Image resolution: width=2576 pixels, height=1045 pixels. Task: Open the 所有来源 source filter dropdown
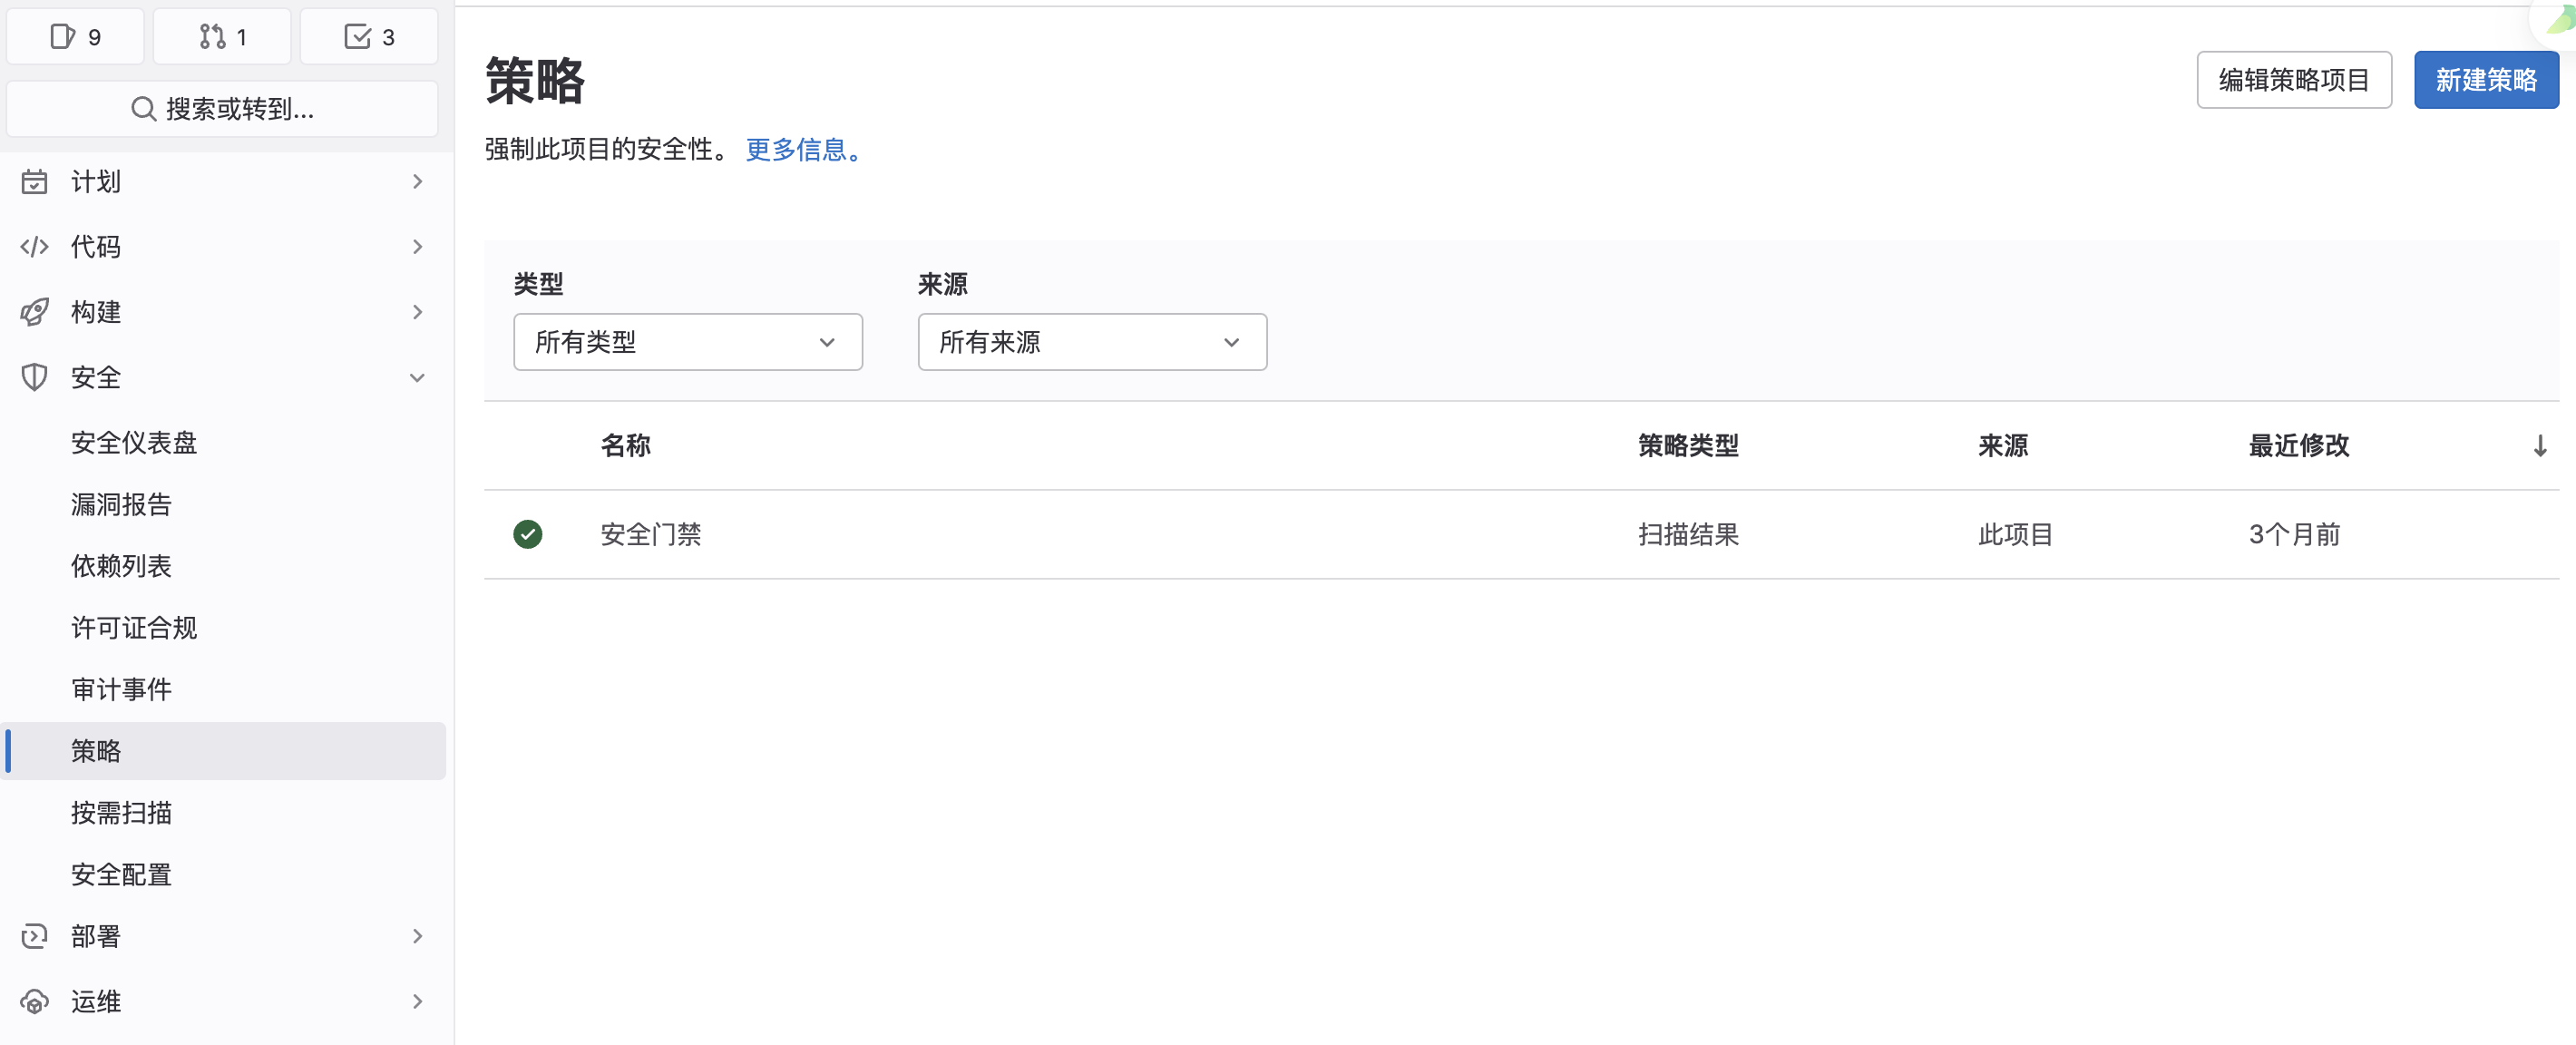[1091, 341]
